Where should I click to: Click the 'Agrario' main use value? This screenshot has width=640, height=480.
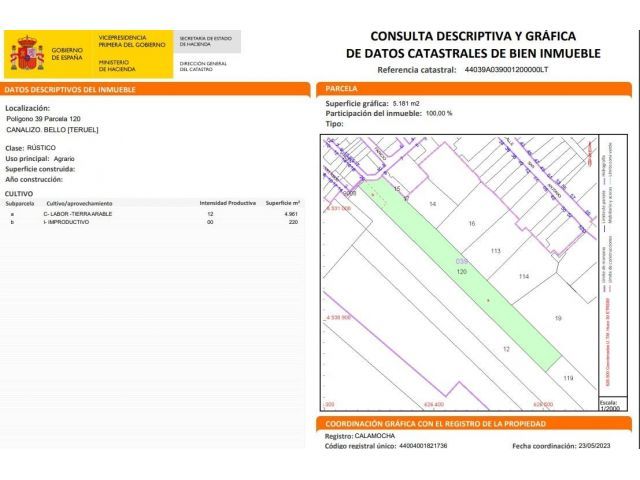pyautogui.click(x=64, y=159)
